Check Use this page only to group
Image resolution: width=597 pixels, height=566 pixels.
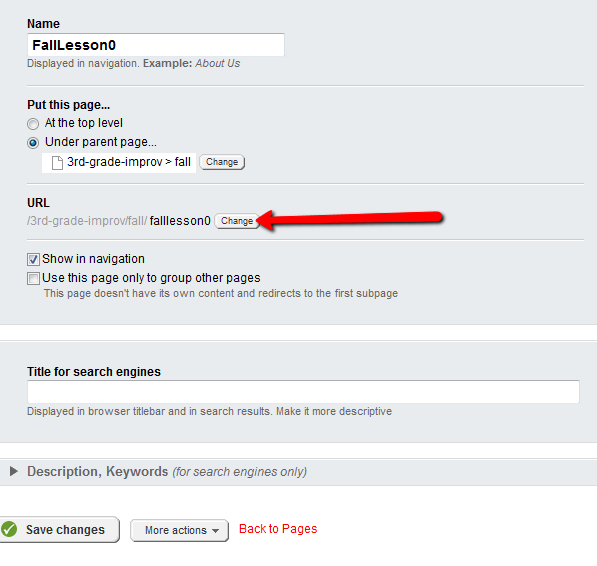[x=33, y=278]
